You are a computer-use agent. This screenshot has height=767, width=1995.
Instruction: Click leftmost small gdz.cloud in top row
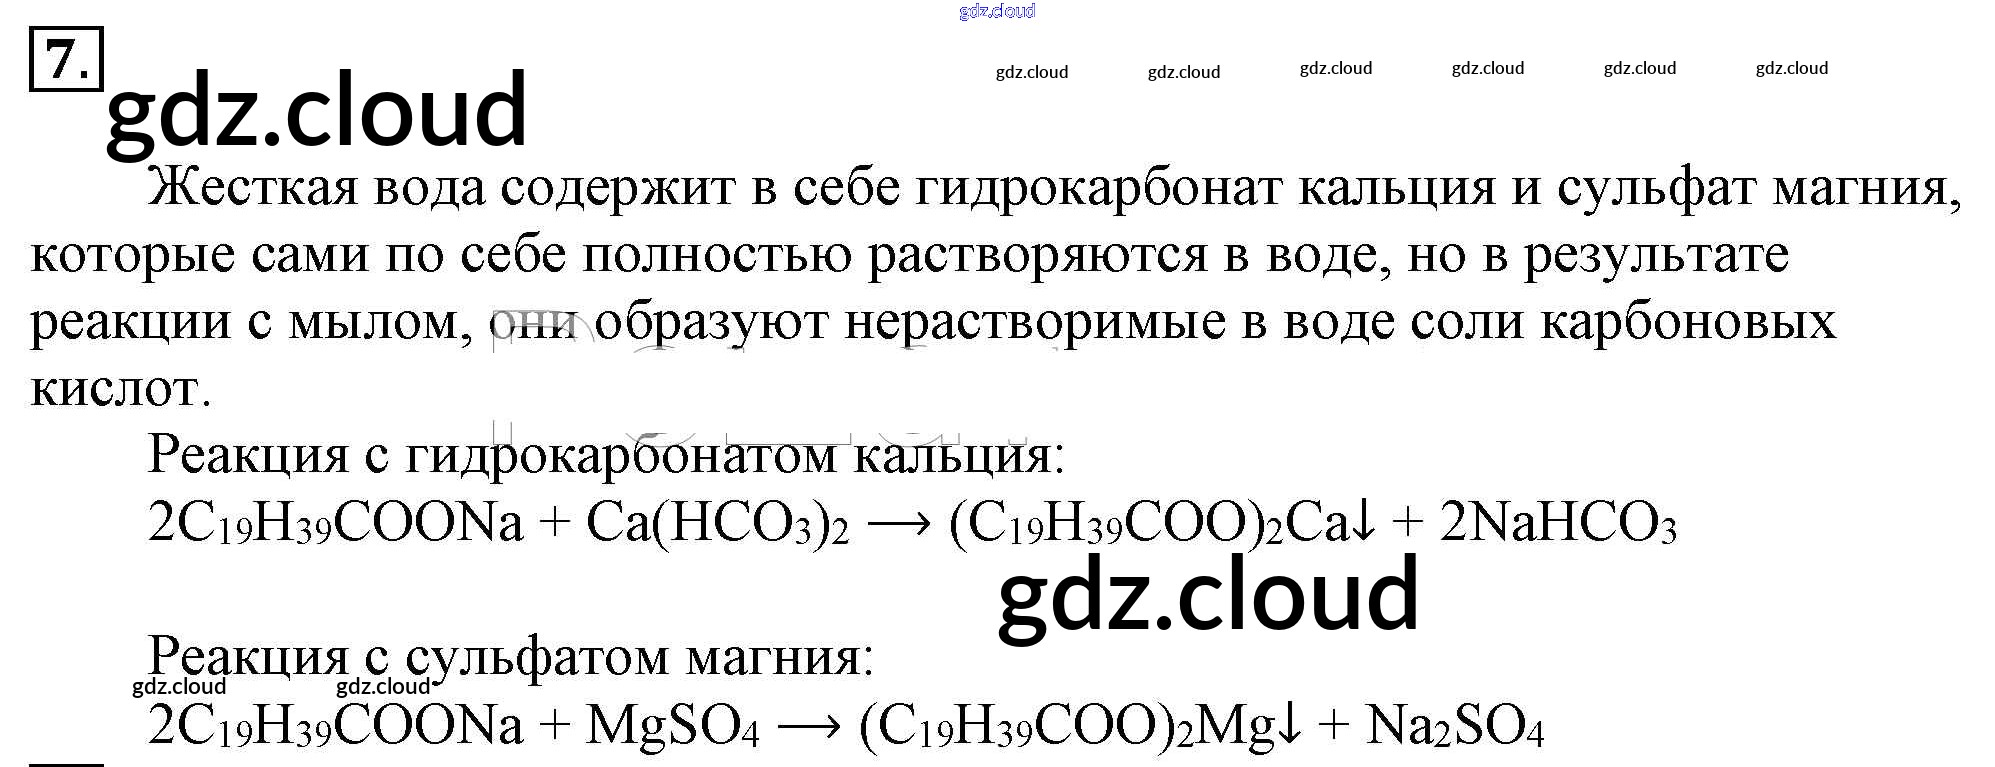pos(1031,72)
